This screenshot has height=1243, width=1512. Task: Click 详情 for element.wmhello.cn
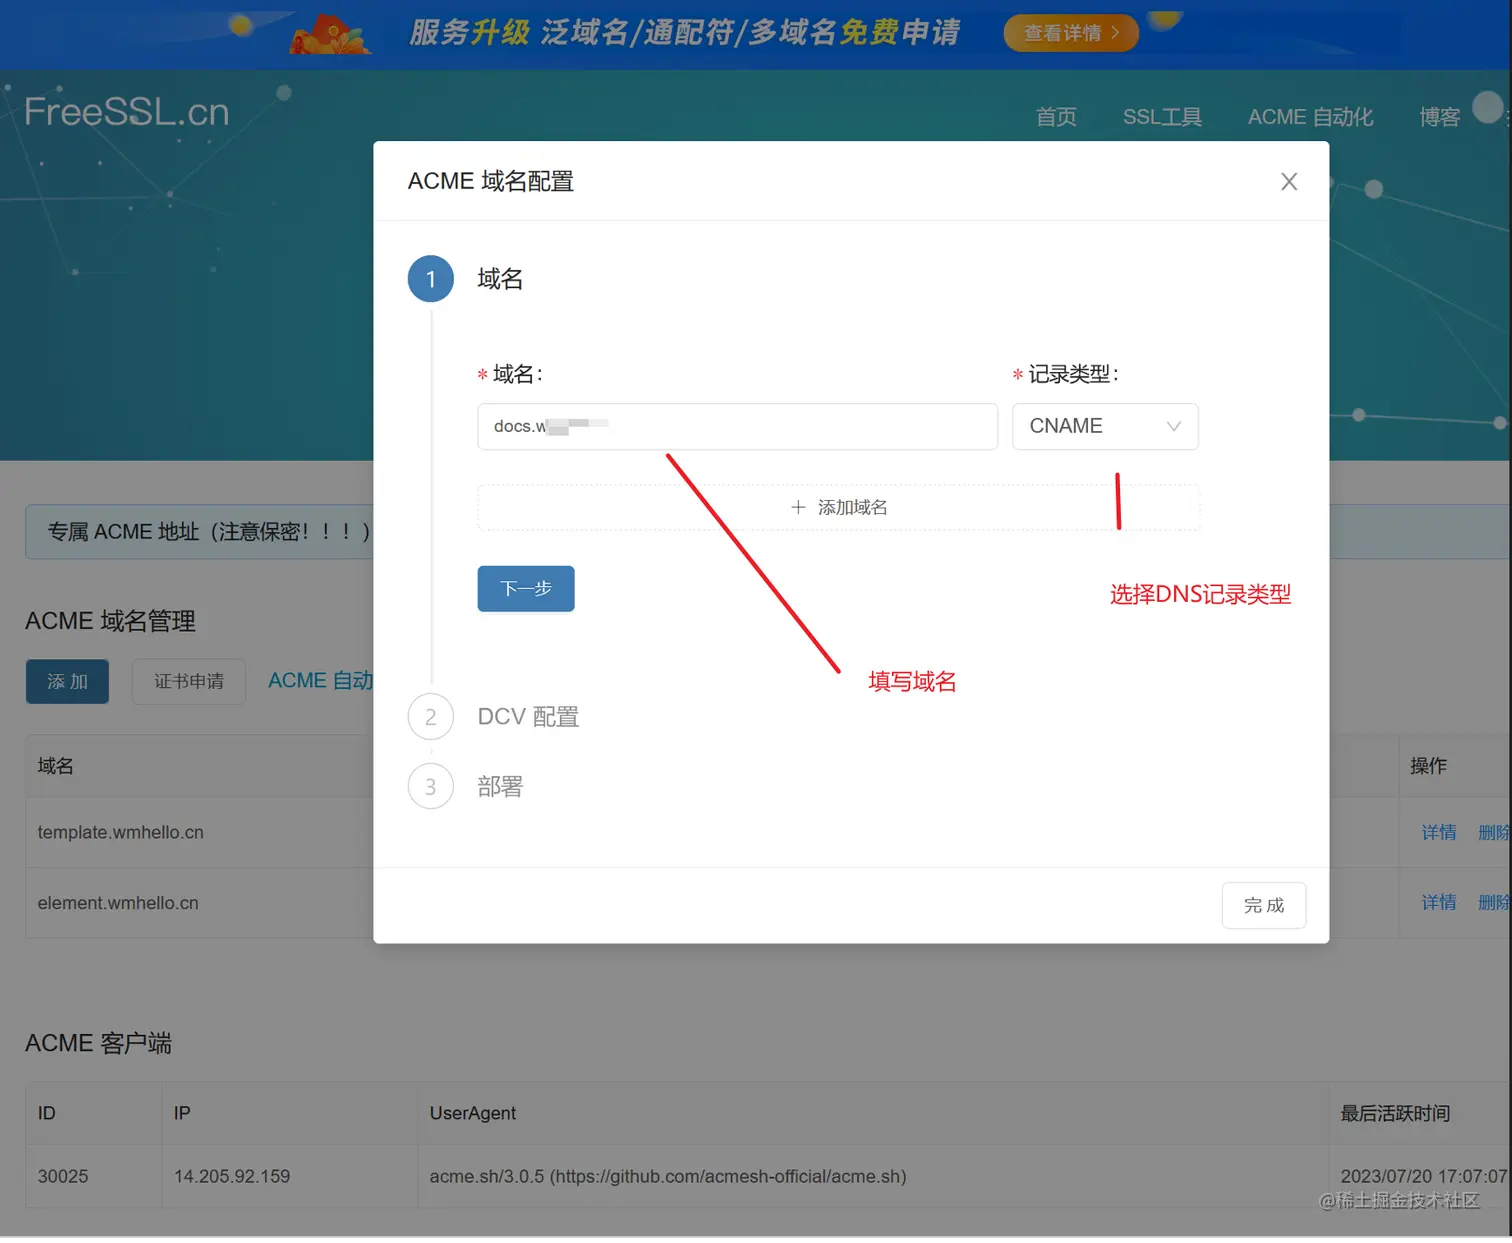pos(1438,903)
